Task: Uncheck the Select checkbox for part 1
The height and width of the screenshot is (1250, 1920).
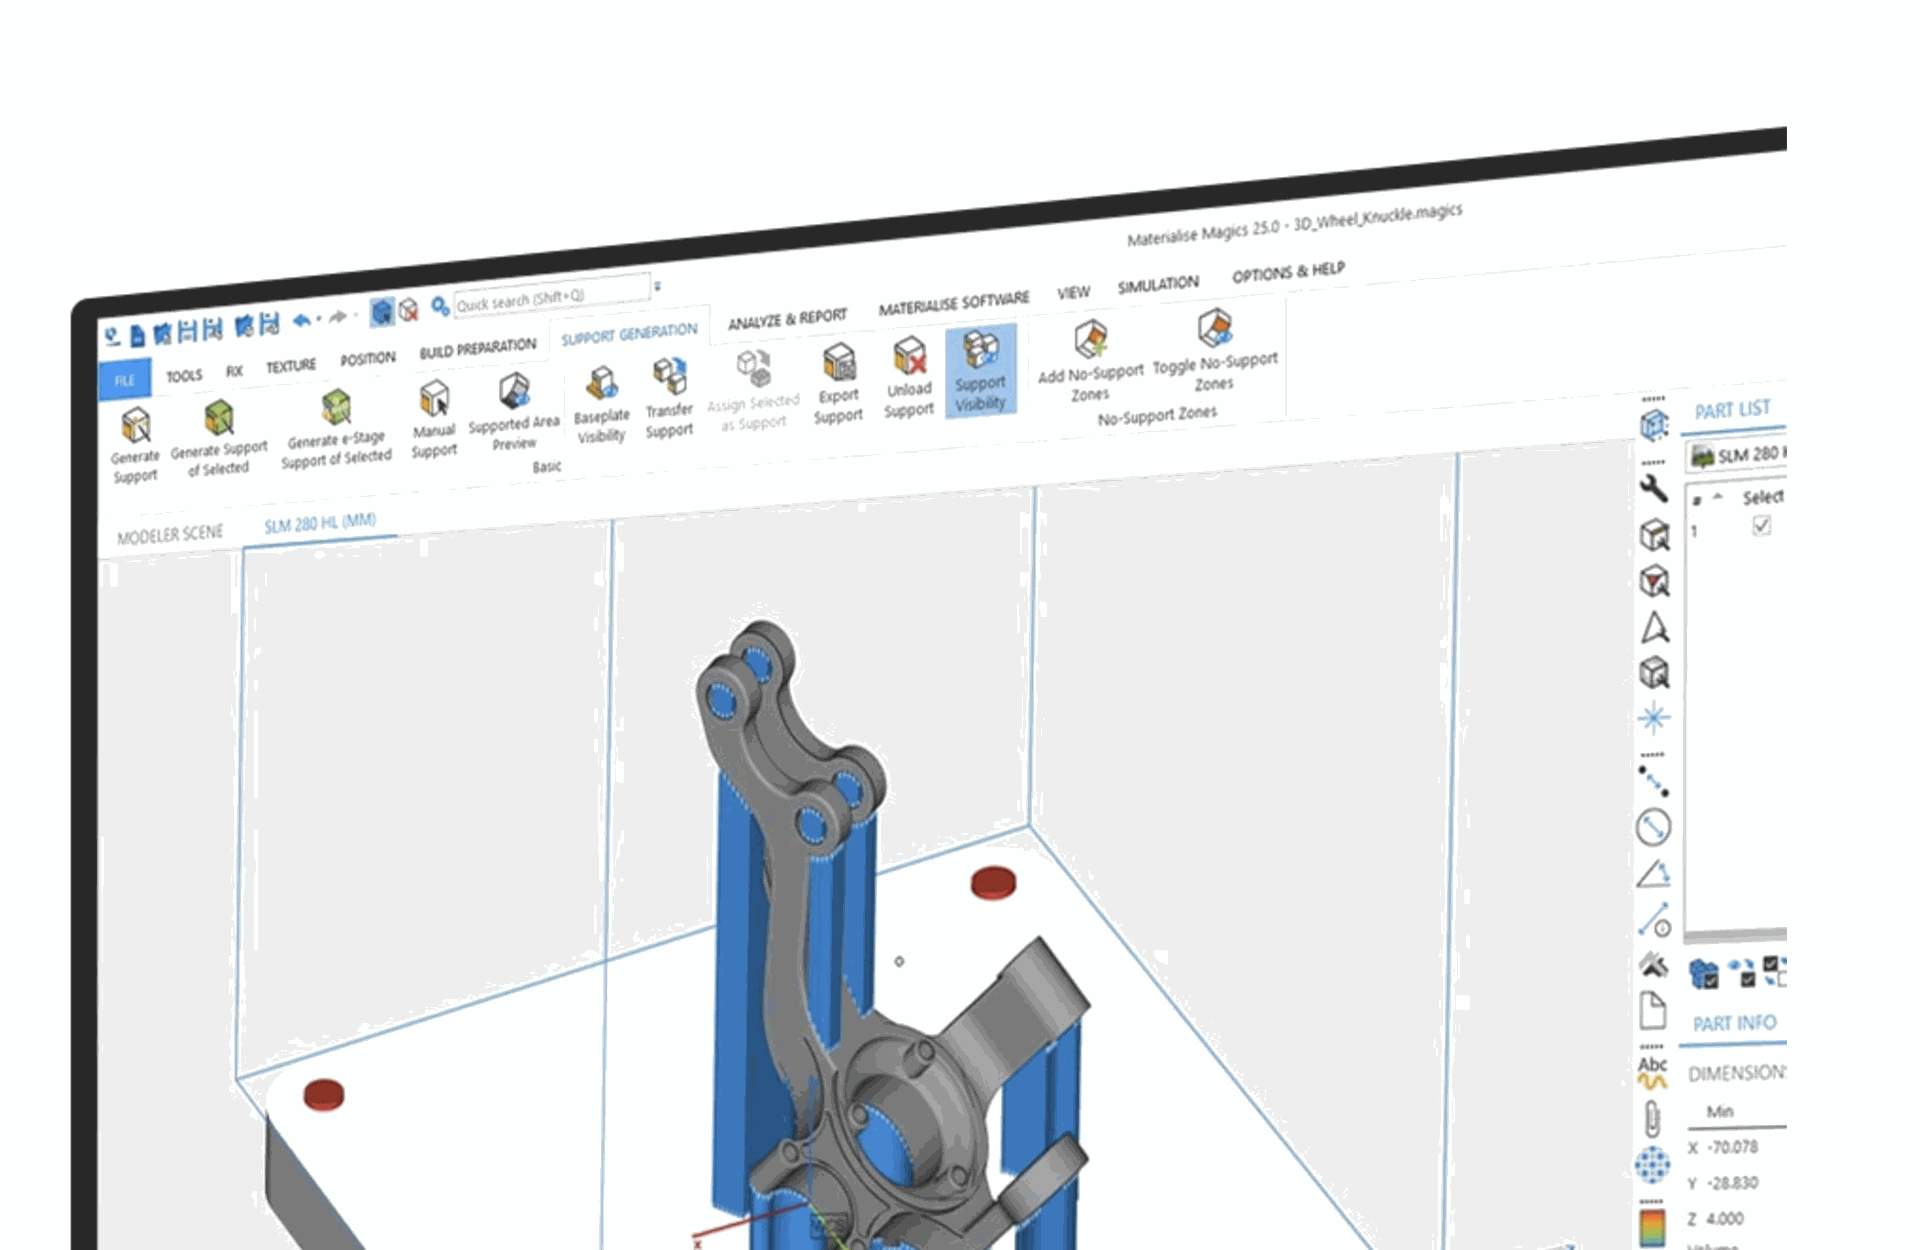Action: (1761, 525)
